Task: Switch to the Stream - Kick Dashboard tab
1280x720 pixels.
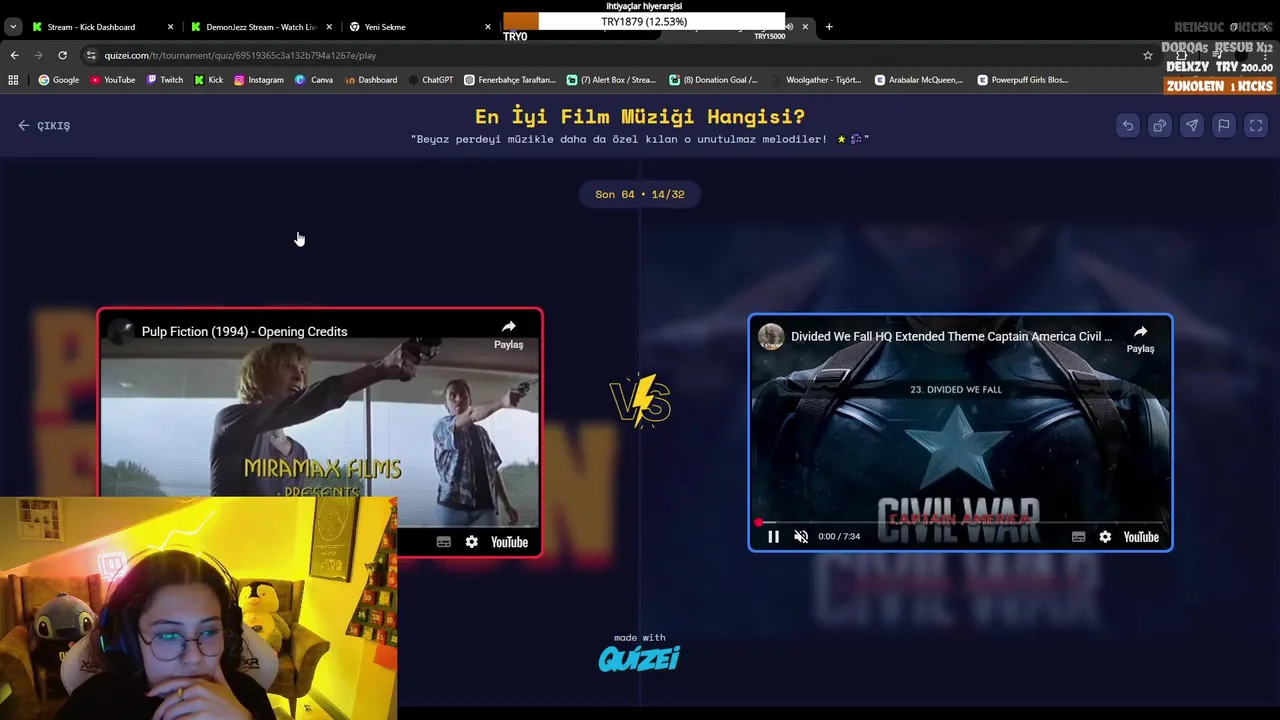Action: pos(102,27)
